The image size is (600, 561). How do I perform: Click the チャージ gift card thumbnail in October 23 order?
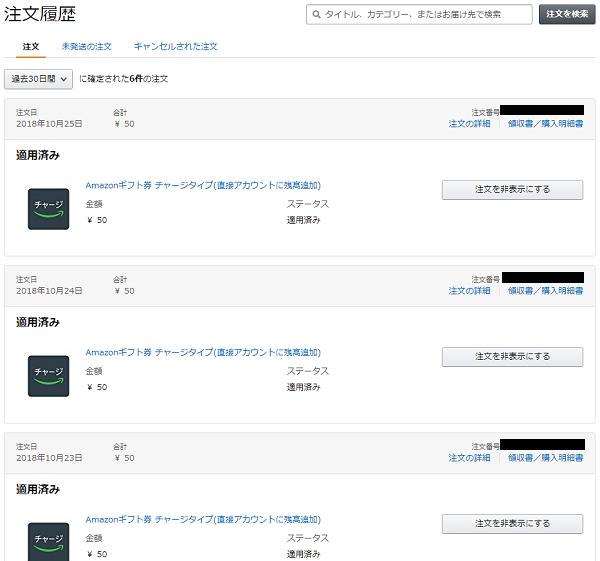click(49, 542)
